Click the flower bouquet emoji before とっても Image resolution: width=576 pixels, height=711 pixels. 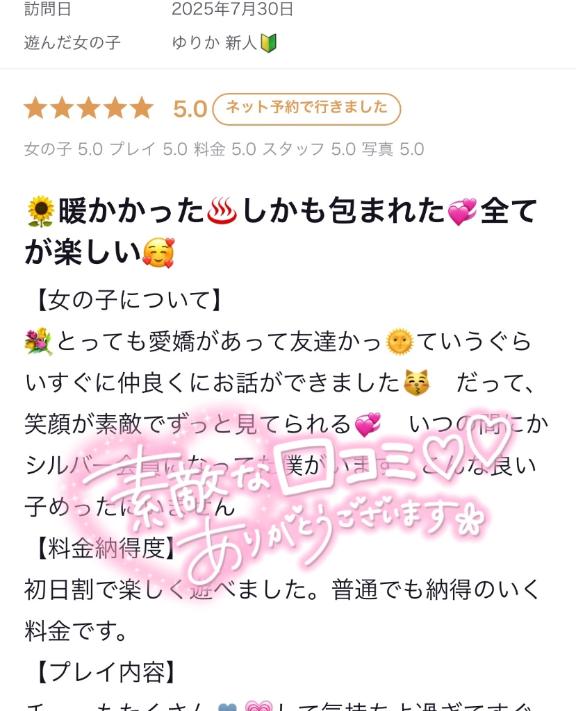pyautogui.click(x=39, y=342)
